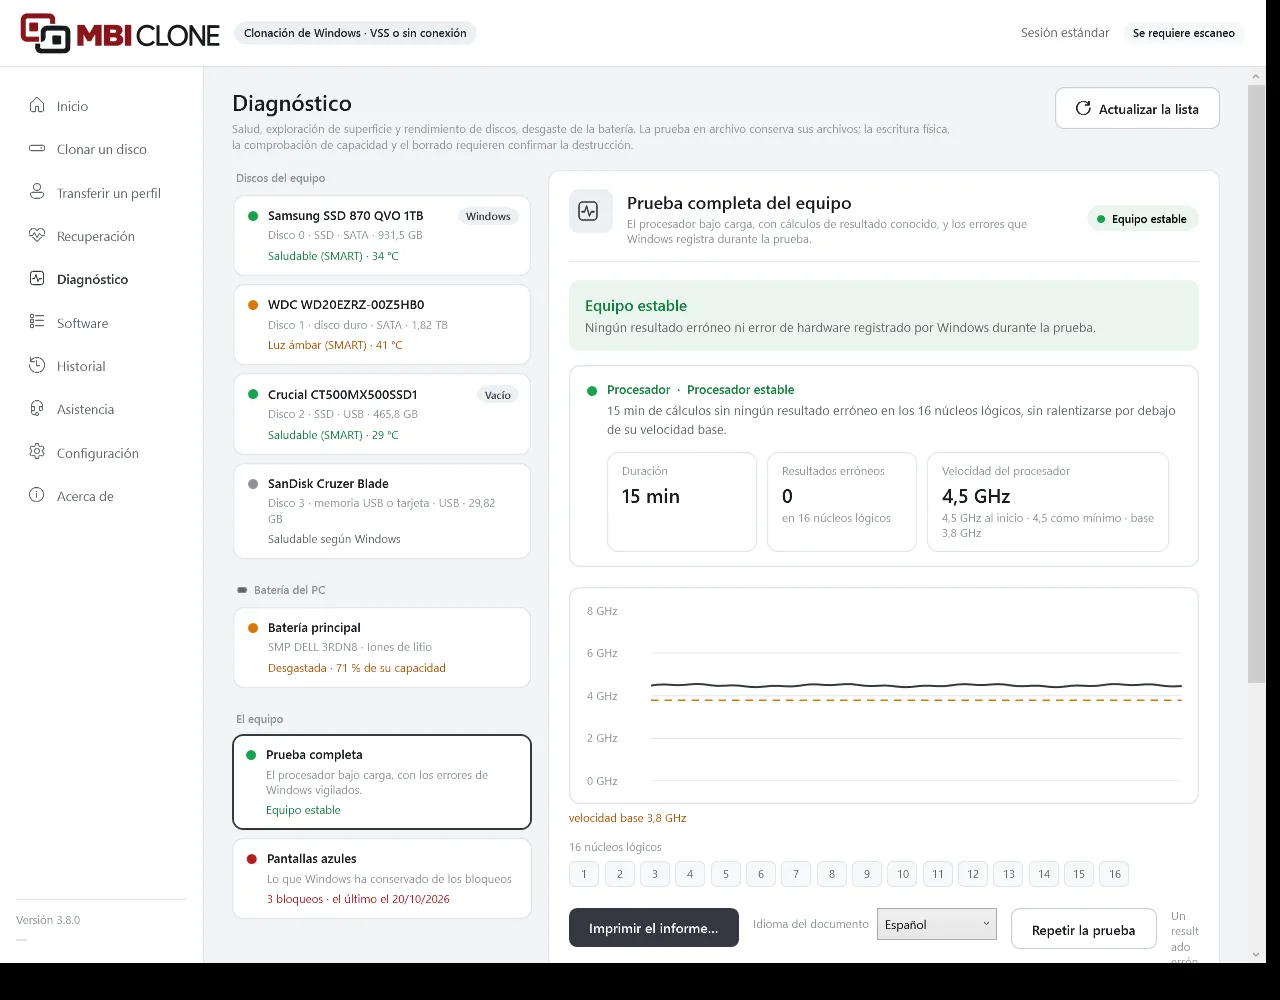This screenshot has width=1280, height=1000.
Task: Click the Transferir un perfil user icon
Action: 37,192
